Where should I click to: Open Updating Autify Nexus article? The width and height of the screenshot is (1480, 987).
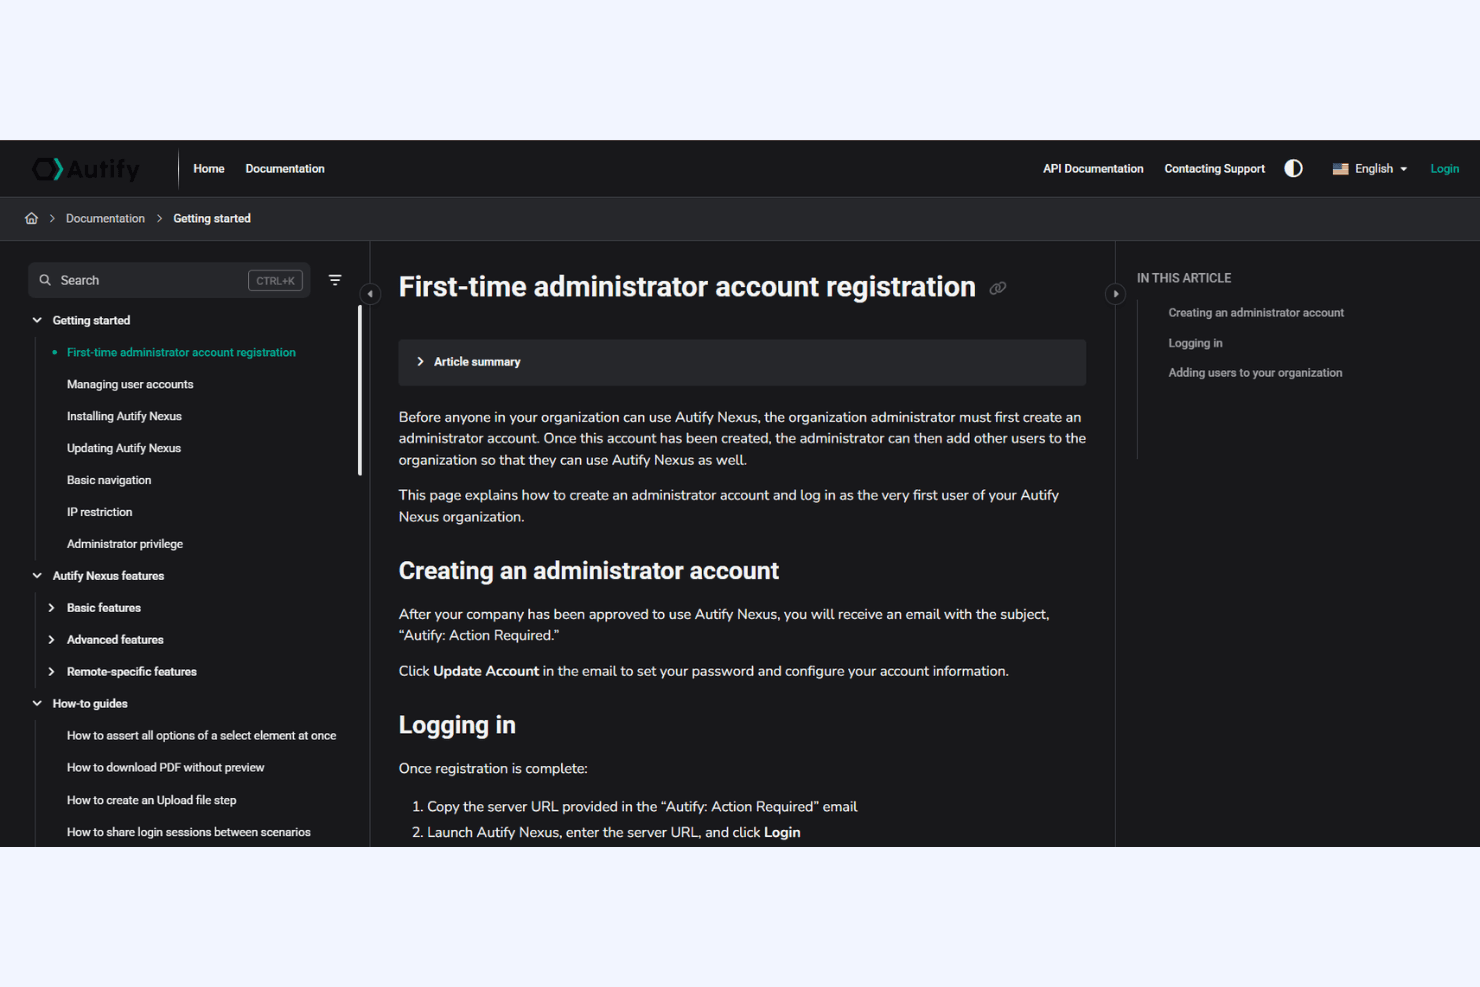(124, 448)
